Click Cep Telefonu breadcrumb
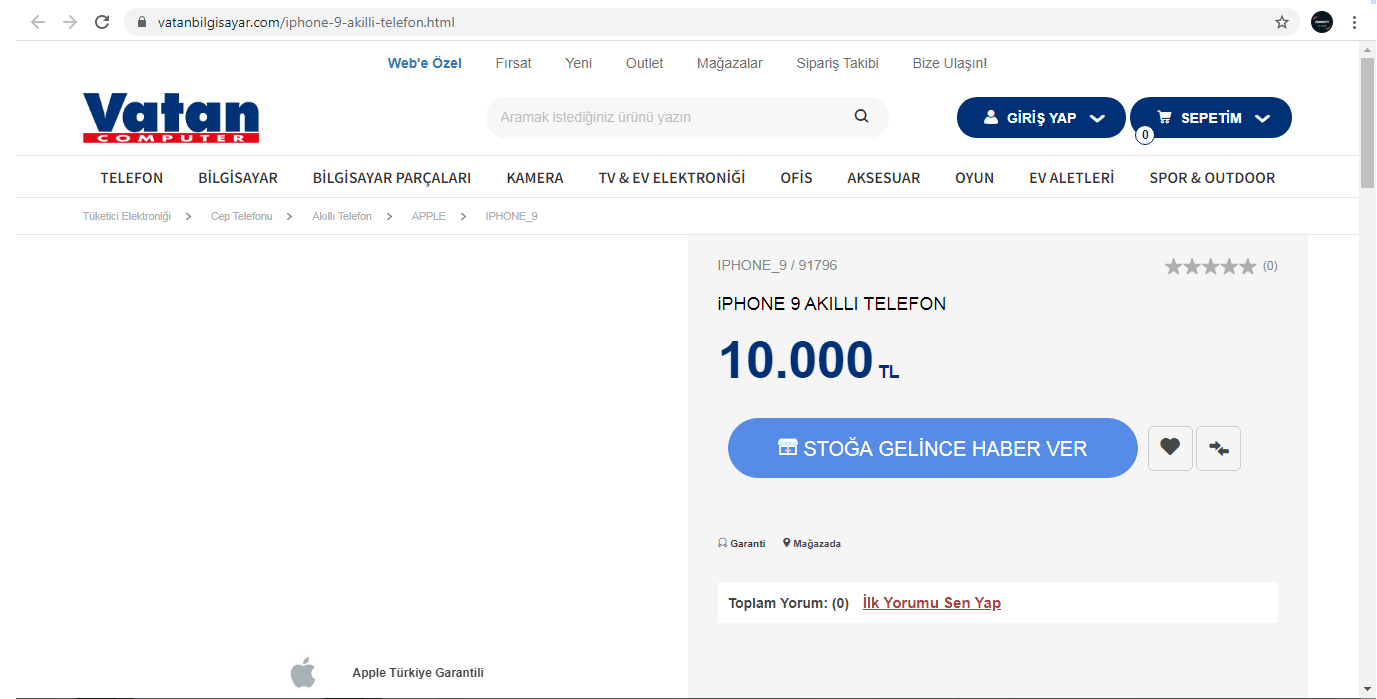Viewport: 1377px width, 699px height. click(242, 216)
